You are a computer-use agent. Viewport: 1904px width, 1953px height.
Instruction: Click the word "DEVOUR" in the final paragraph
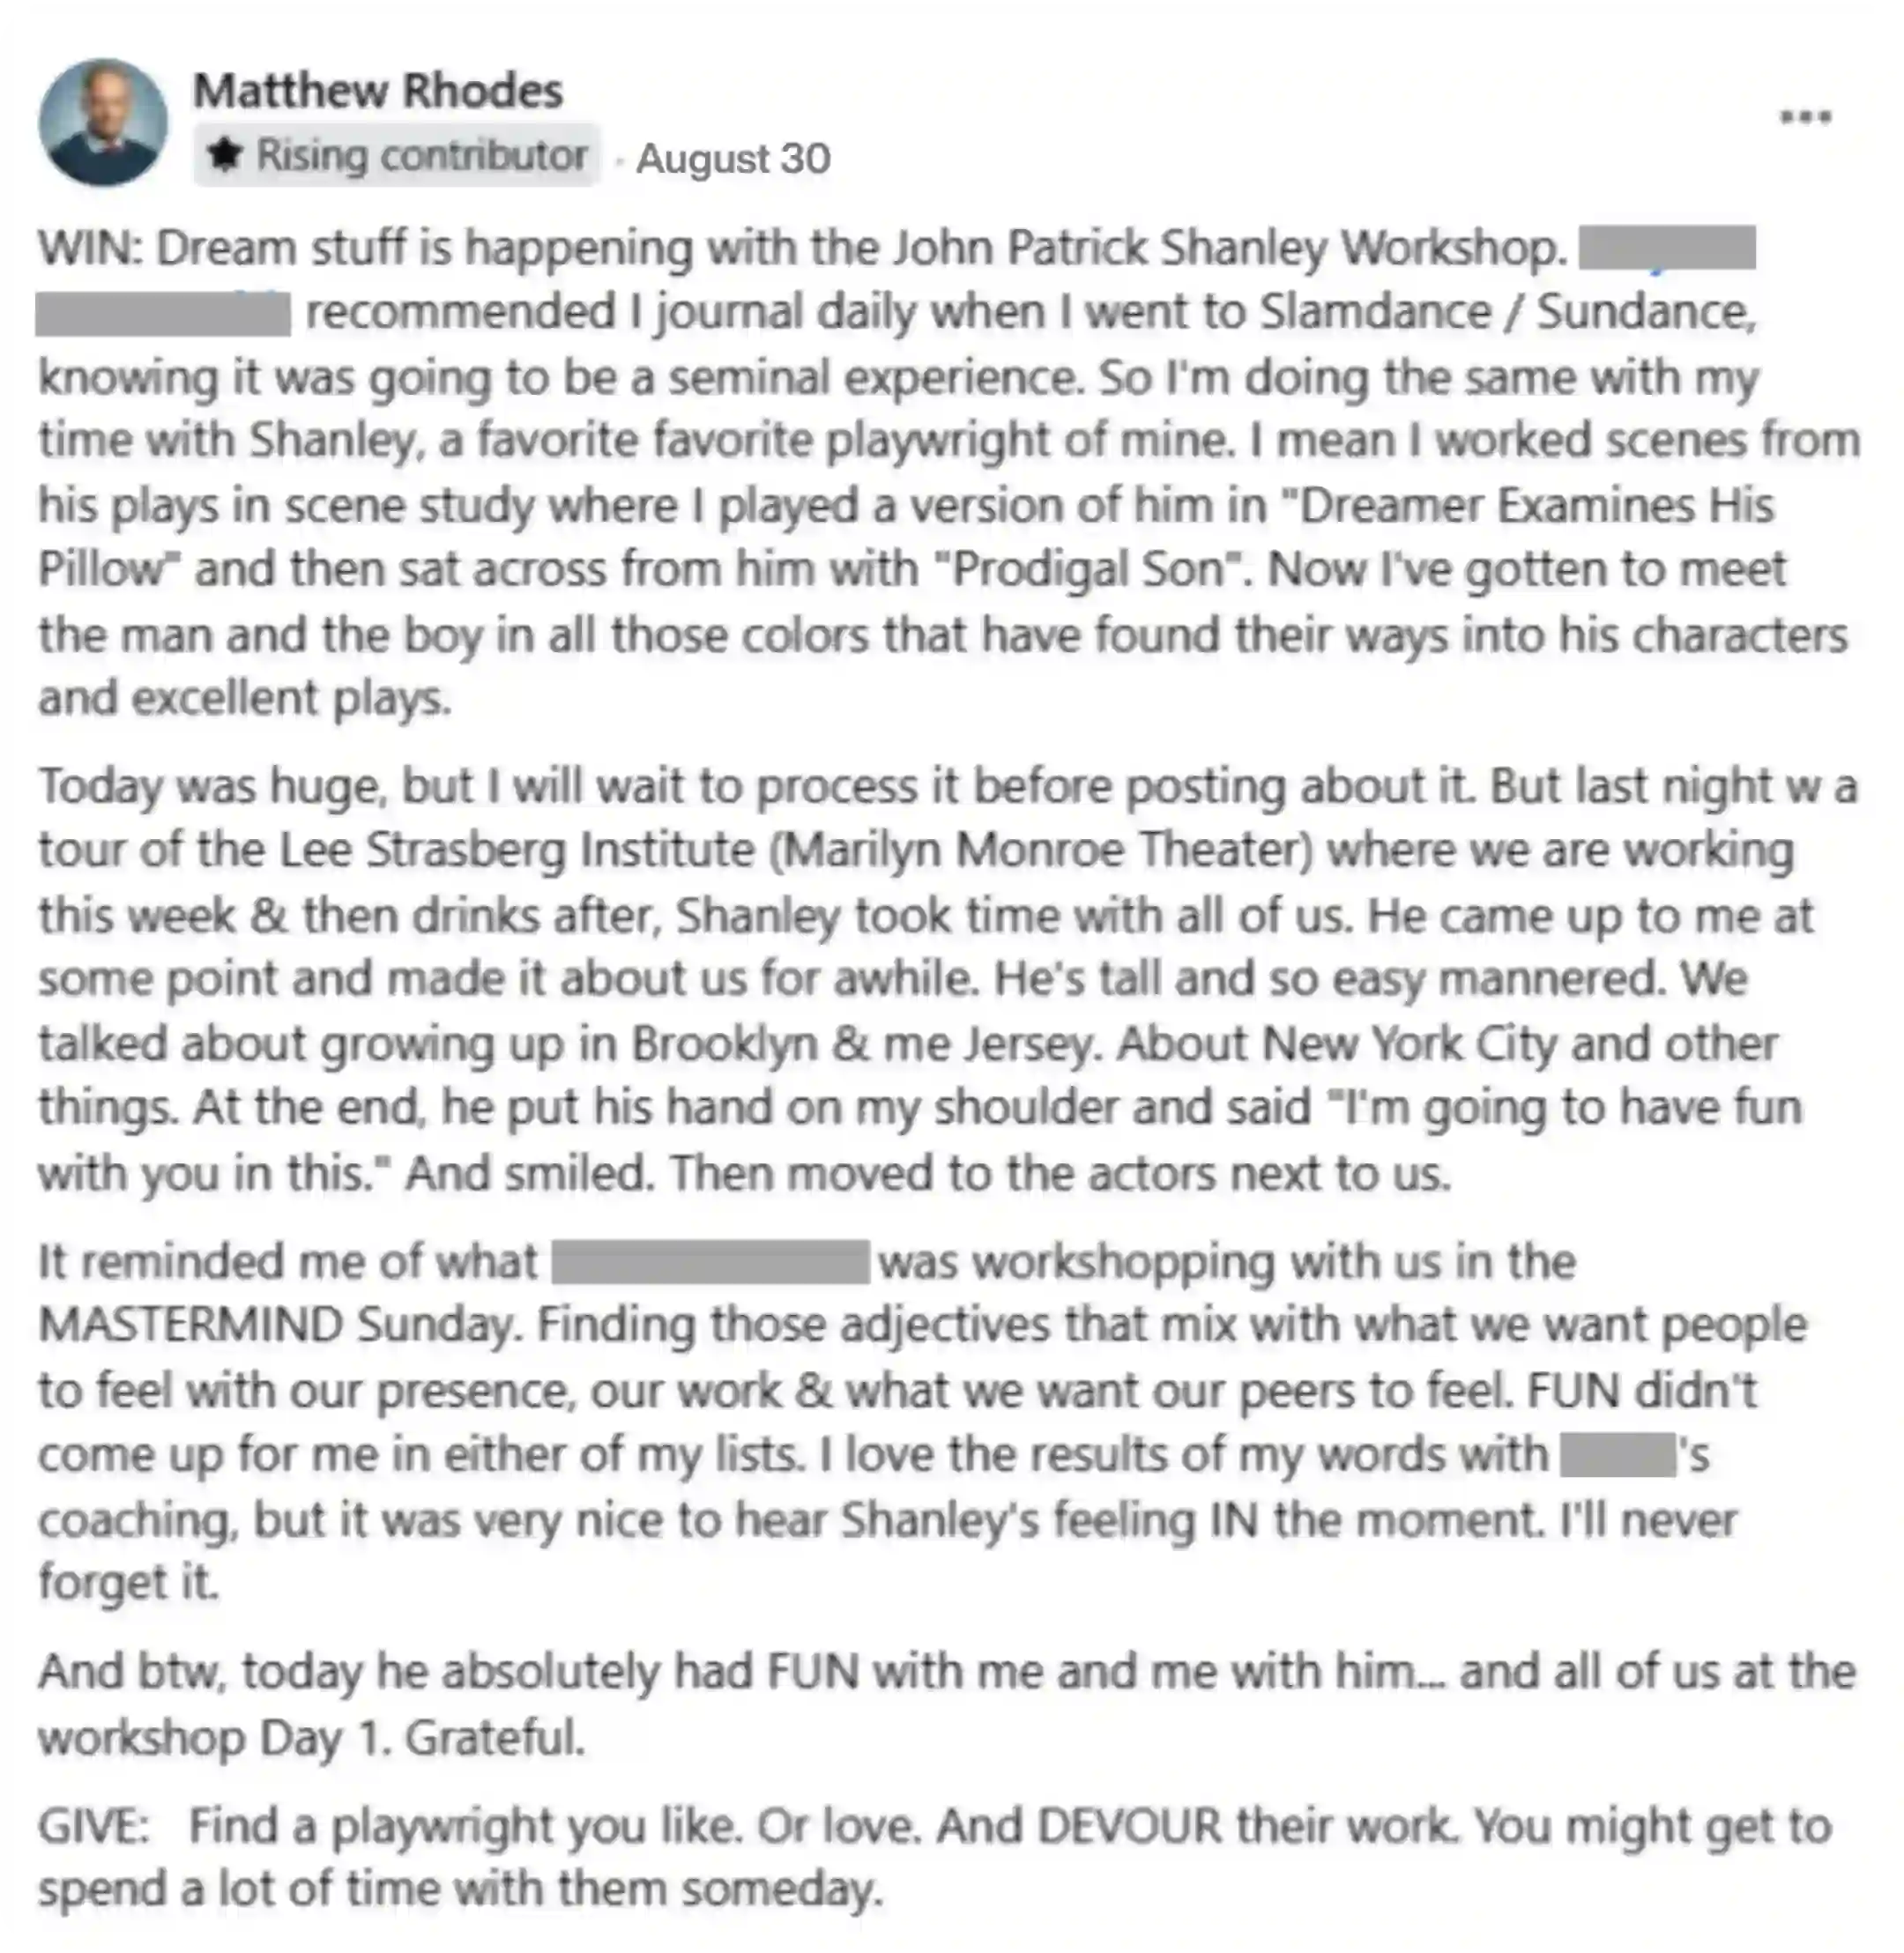pos(1129,1827)
